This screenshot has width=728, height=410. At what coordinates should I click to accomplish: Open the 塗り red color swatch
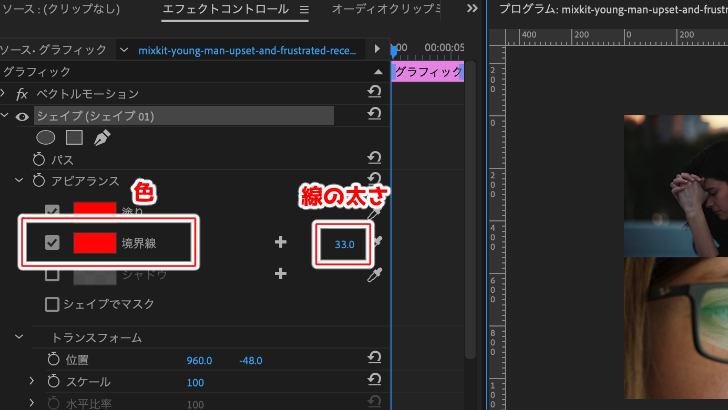(95, 209)
